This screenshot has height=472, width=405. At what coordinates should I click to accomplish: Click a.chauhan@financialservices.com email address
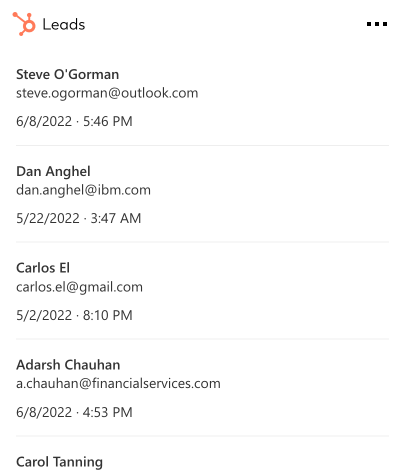[118, 384]
